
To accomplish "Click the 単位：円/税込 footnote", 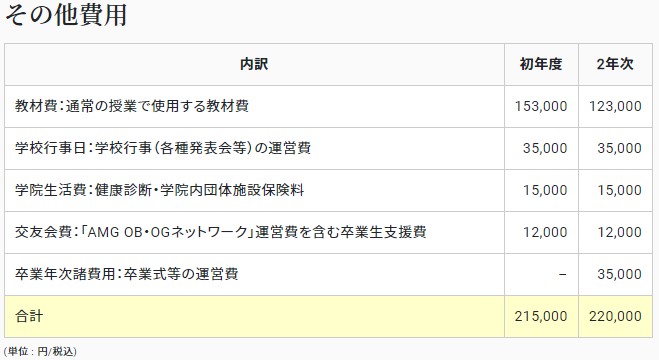I will click(x=40, y=351).
